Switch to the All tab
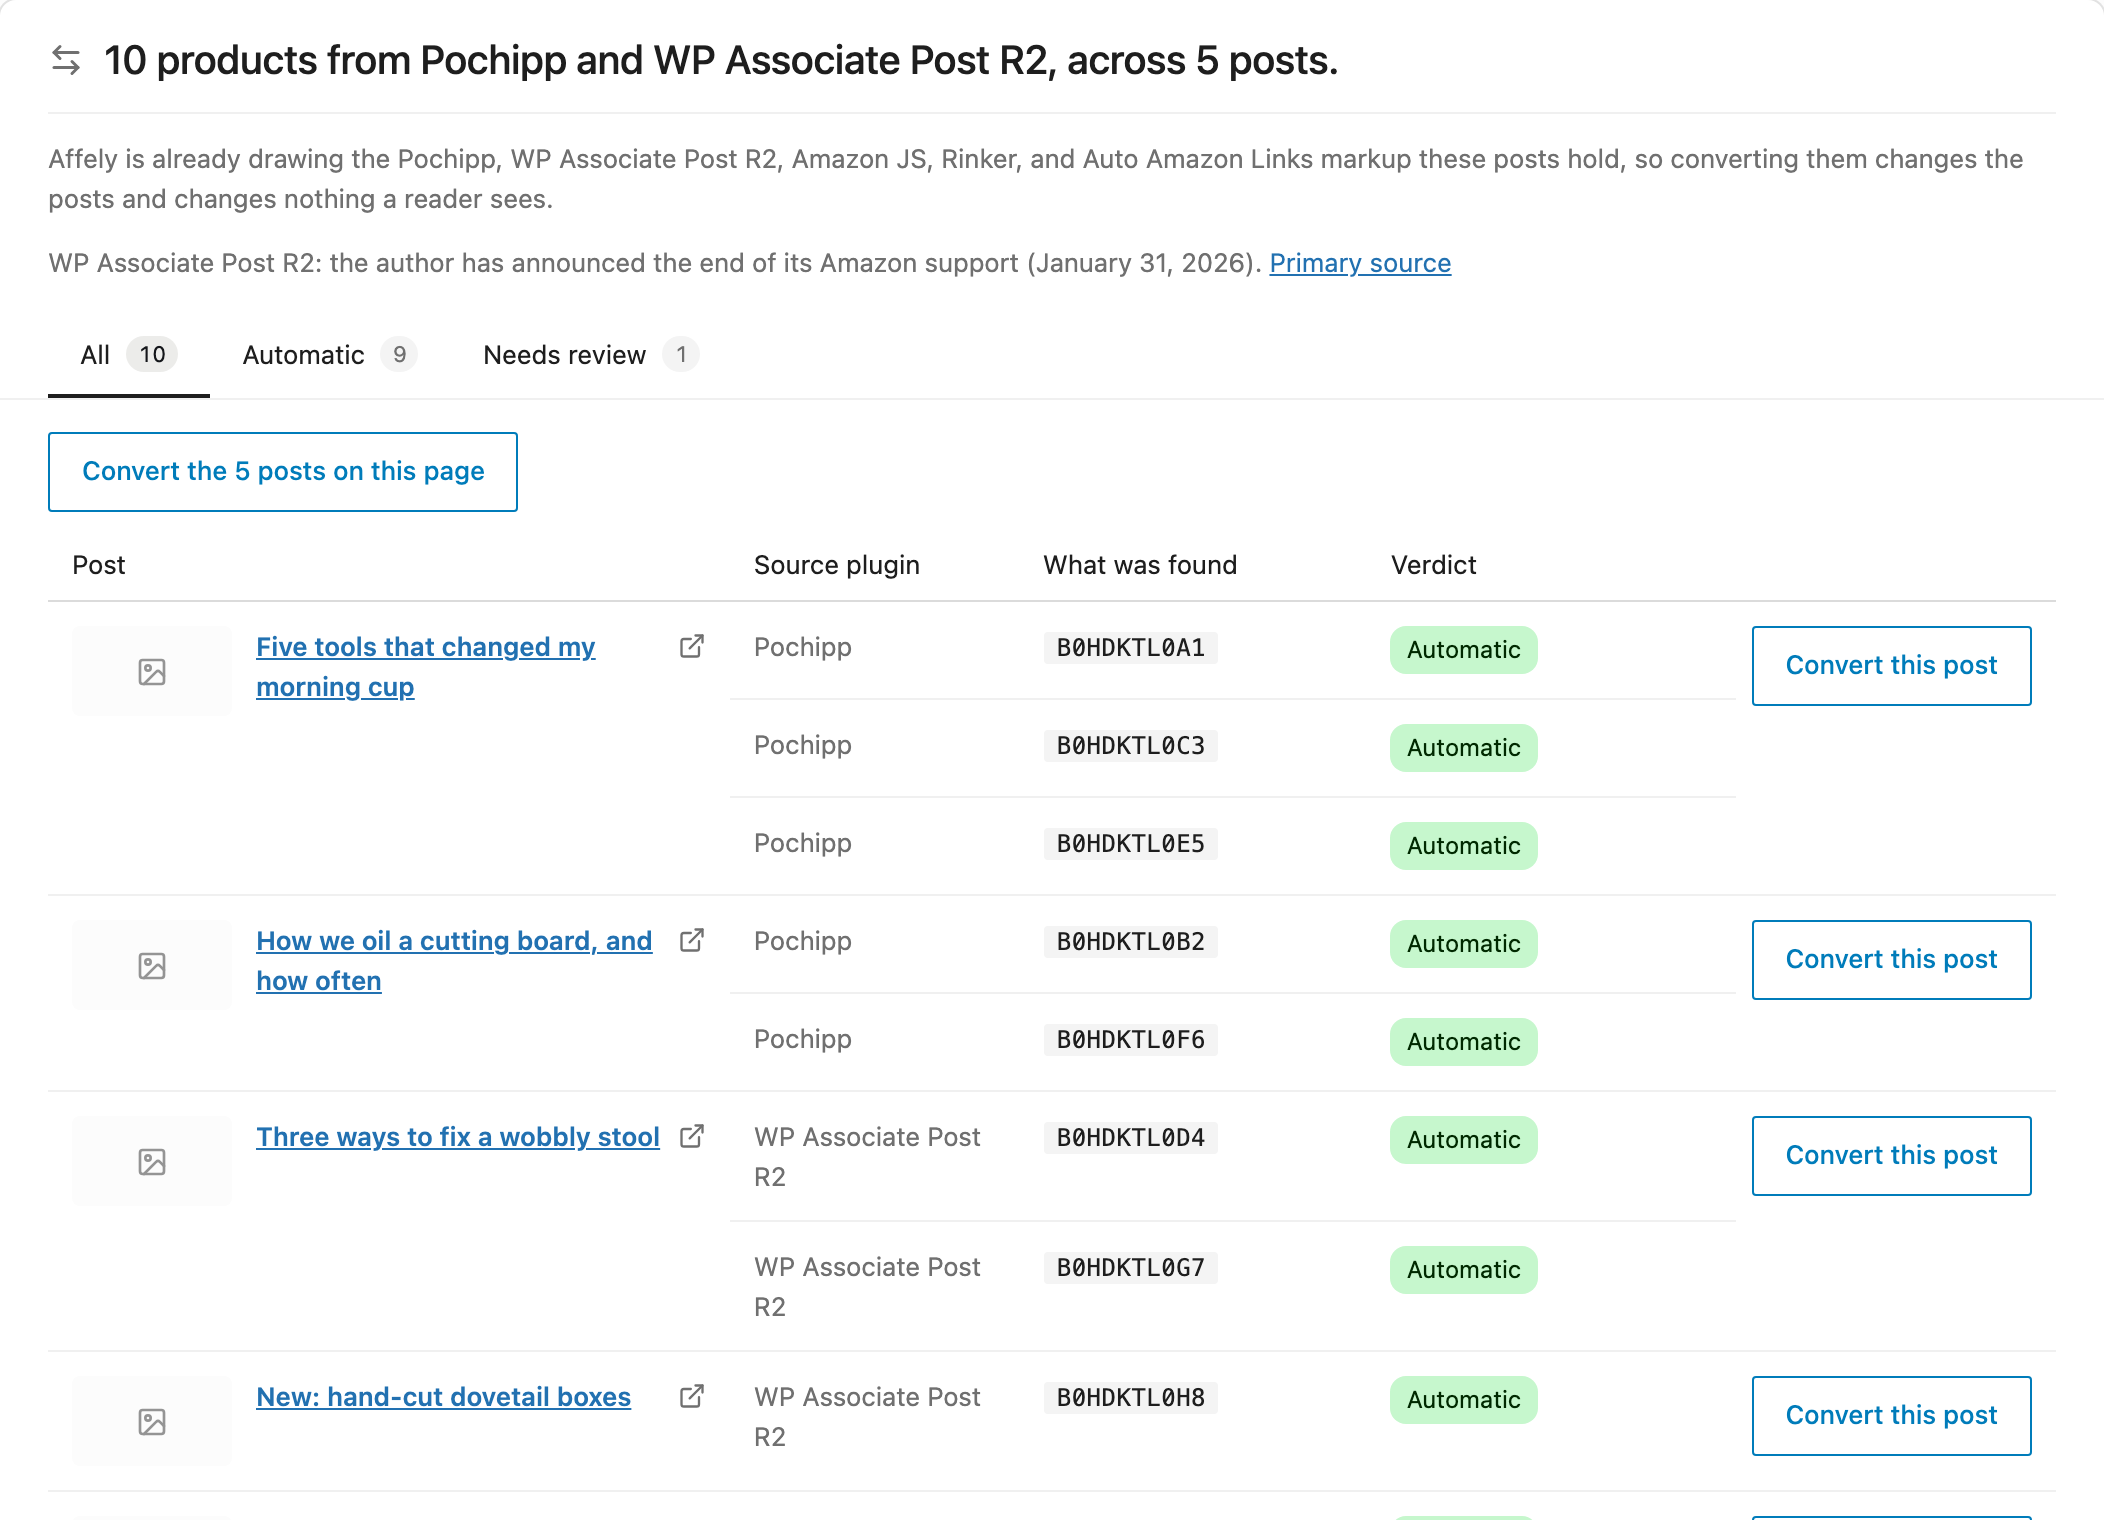2104x1520 pixels. (x=129, y=355)
